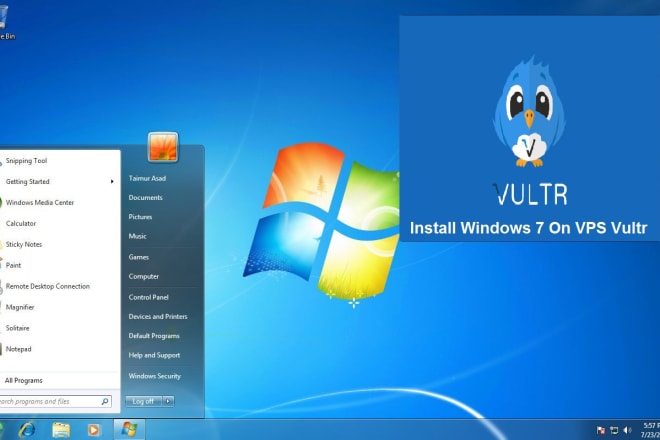Open Solitaire game

[17, 328]
